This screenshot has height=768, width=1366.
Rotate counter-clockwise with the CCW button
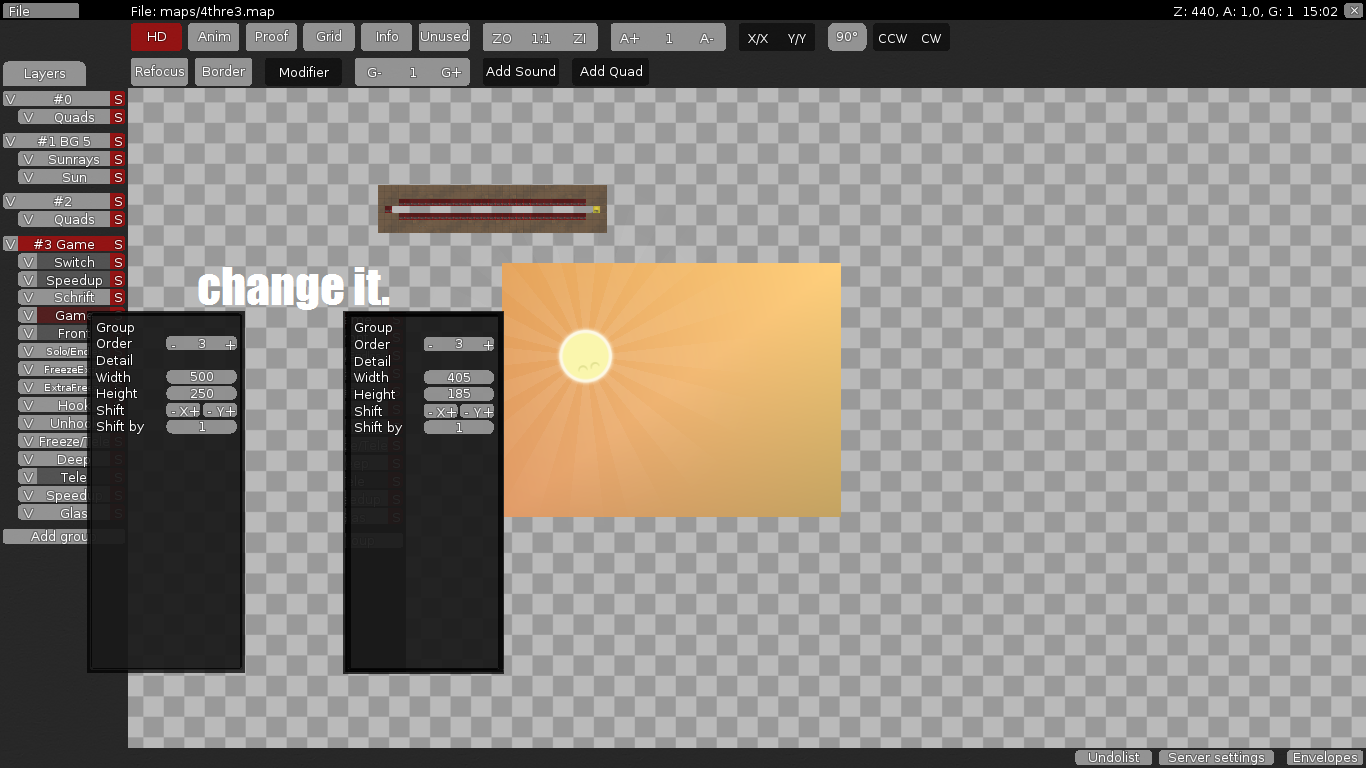(x=892, y=38)
